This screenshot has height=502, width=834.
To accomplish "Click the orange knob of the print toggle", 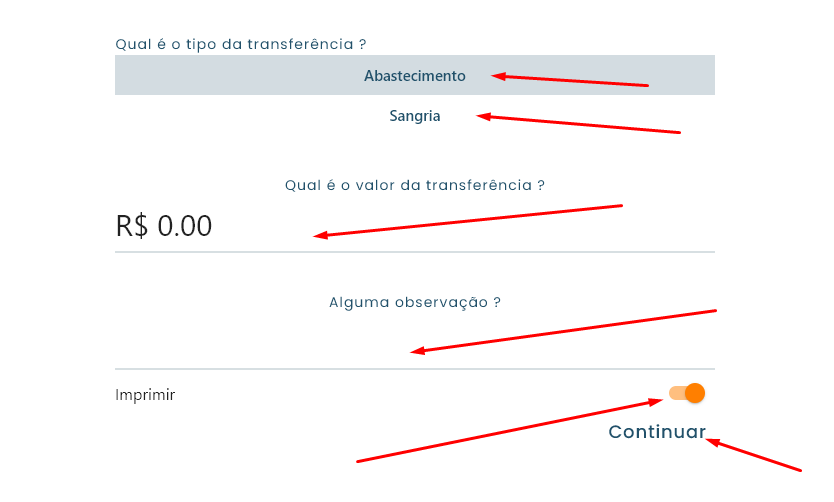I will click(695, 394).
